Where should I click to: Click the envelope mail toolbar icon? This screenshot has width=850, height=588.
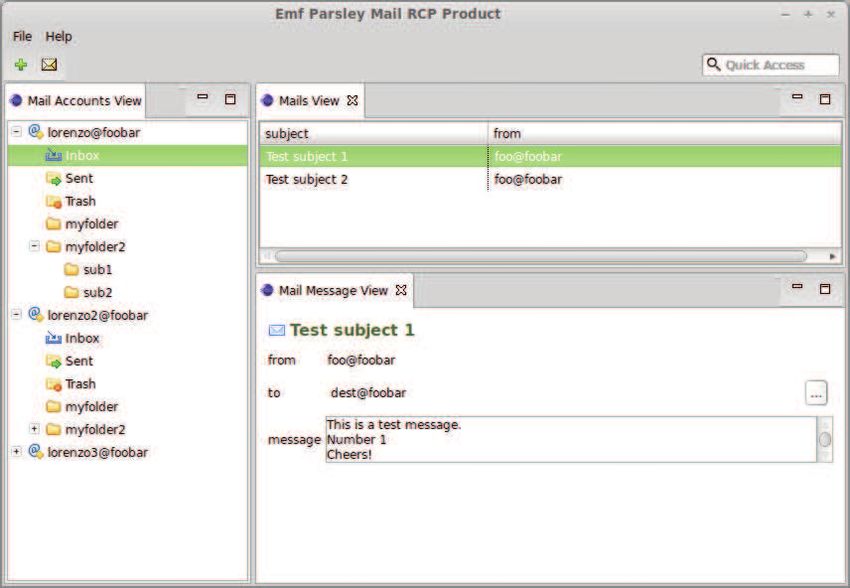(x=49, y=65)
